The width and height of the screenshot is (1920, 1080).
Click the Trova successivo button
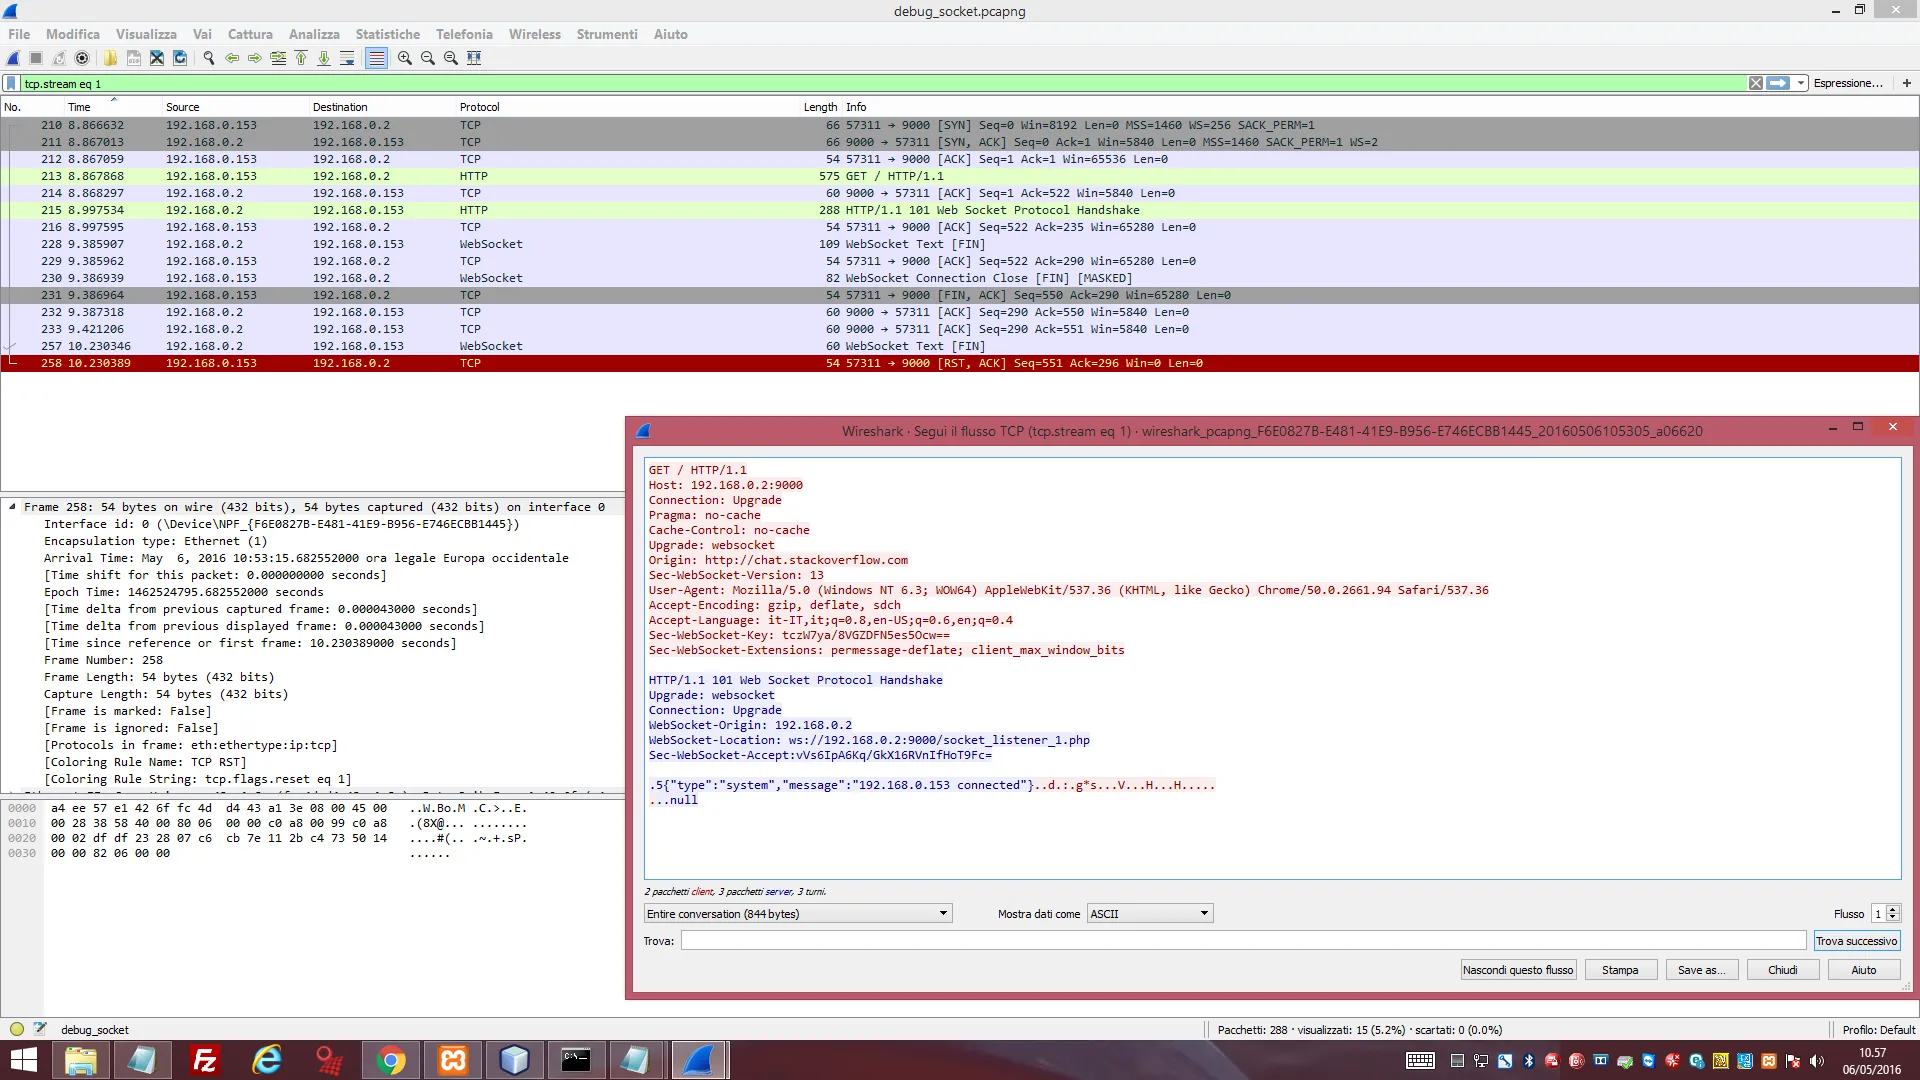click(x=1856, y=941)
